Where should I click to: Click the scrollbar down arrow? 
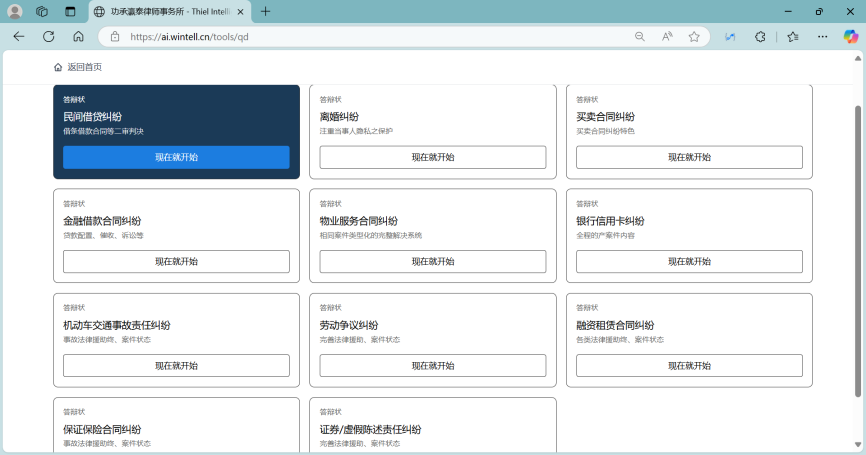tap(858, 445)
